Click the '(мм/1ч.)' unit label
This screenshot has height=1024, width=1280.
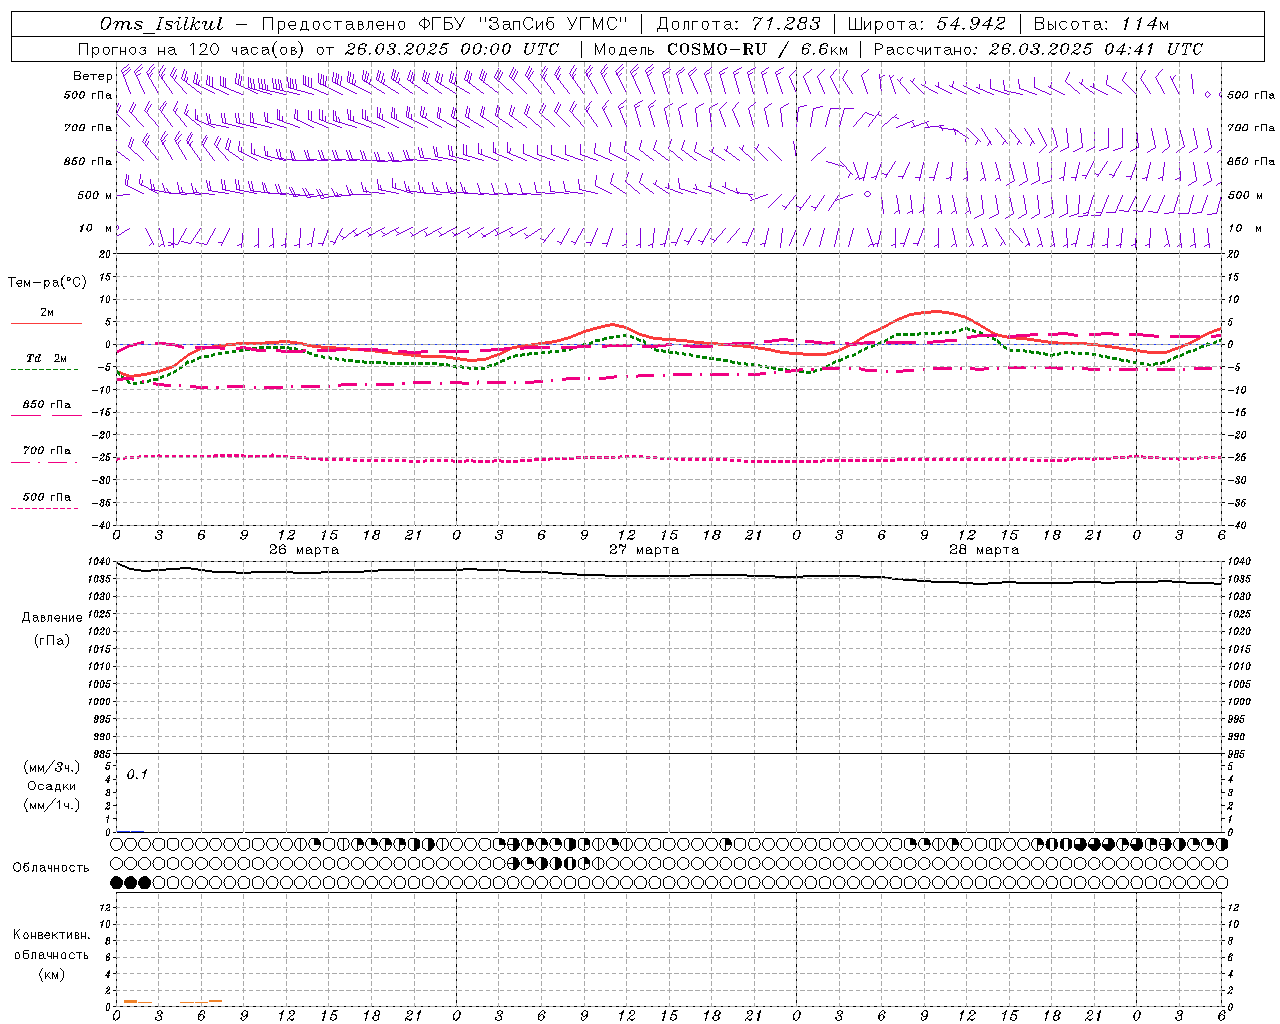[52, 805]
